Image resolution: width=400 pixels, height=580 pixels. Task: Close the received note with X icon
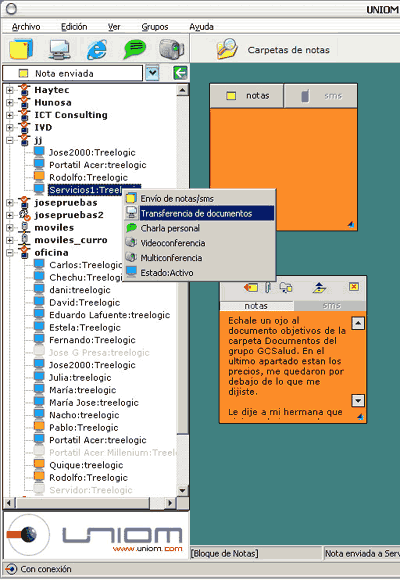pyautogui.click(x=354, y=287)
